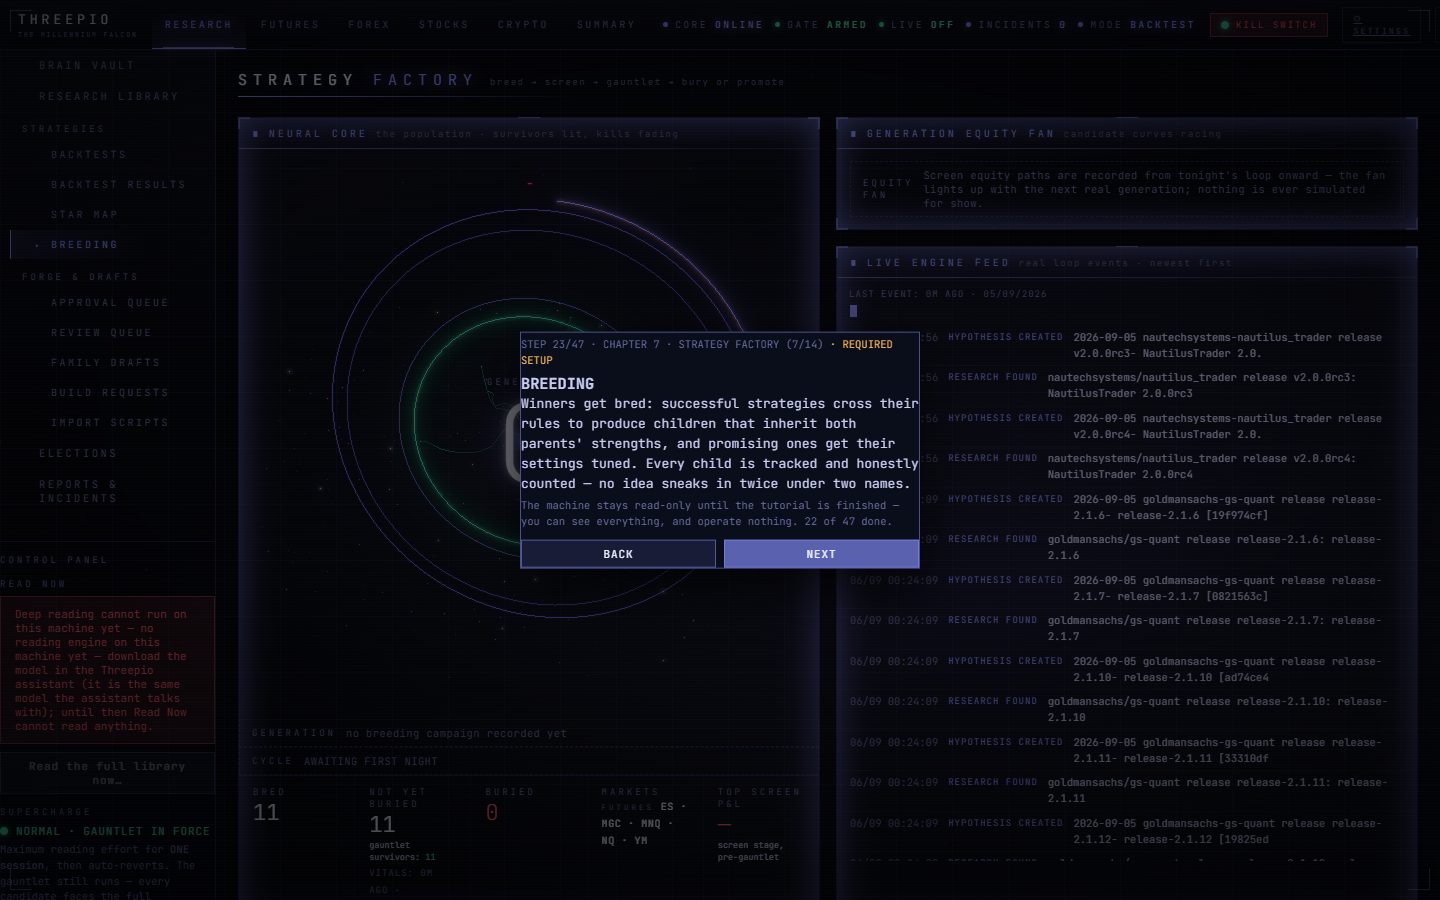Click the 'NORMAL · GAUNTLET IN FORCE' supercharge status
The width and height of the screenshot is (1440, 900).
point(105,832)
